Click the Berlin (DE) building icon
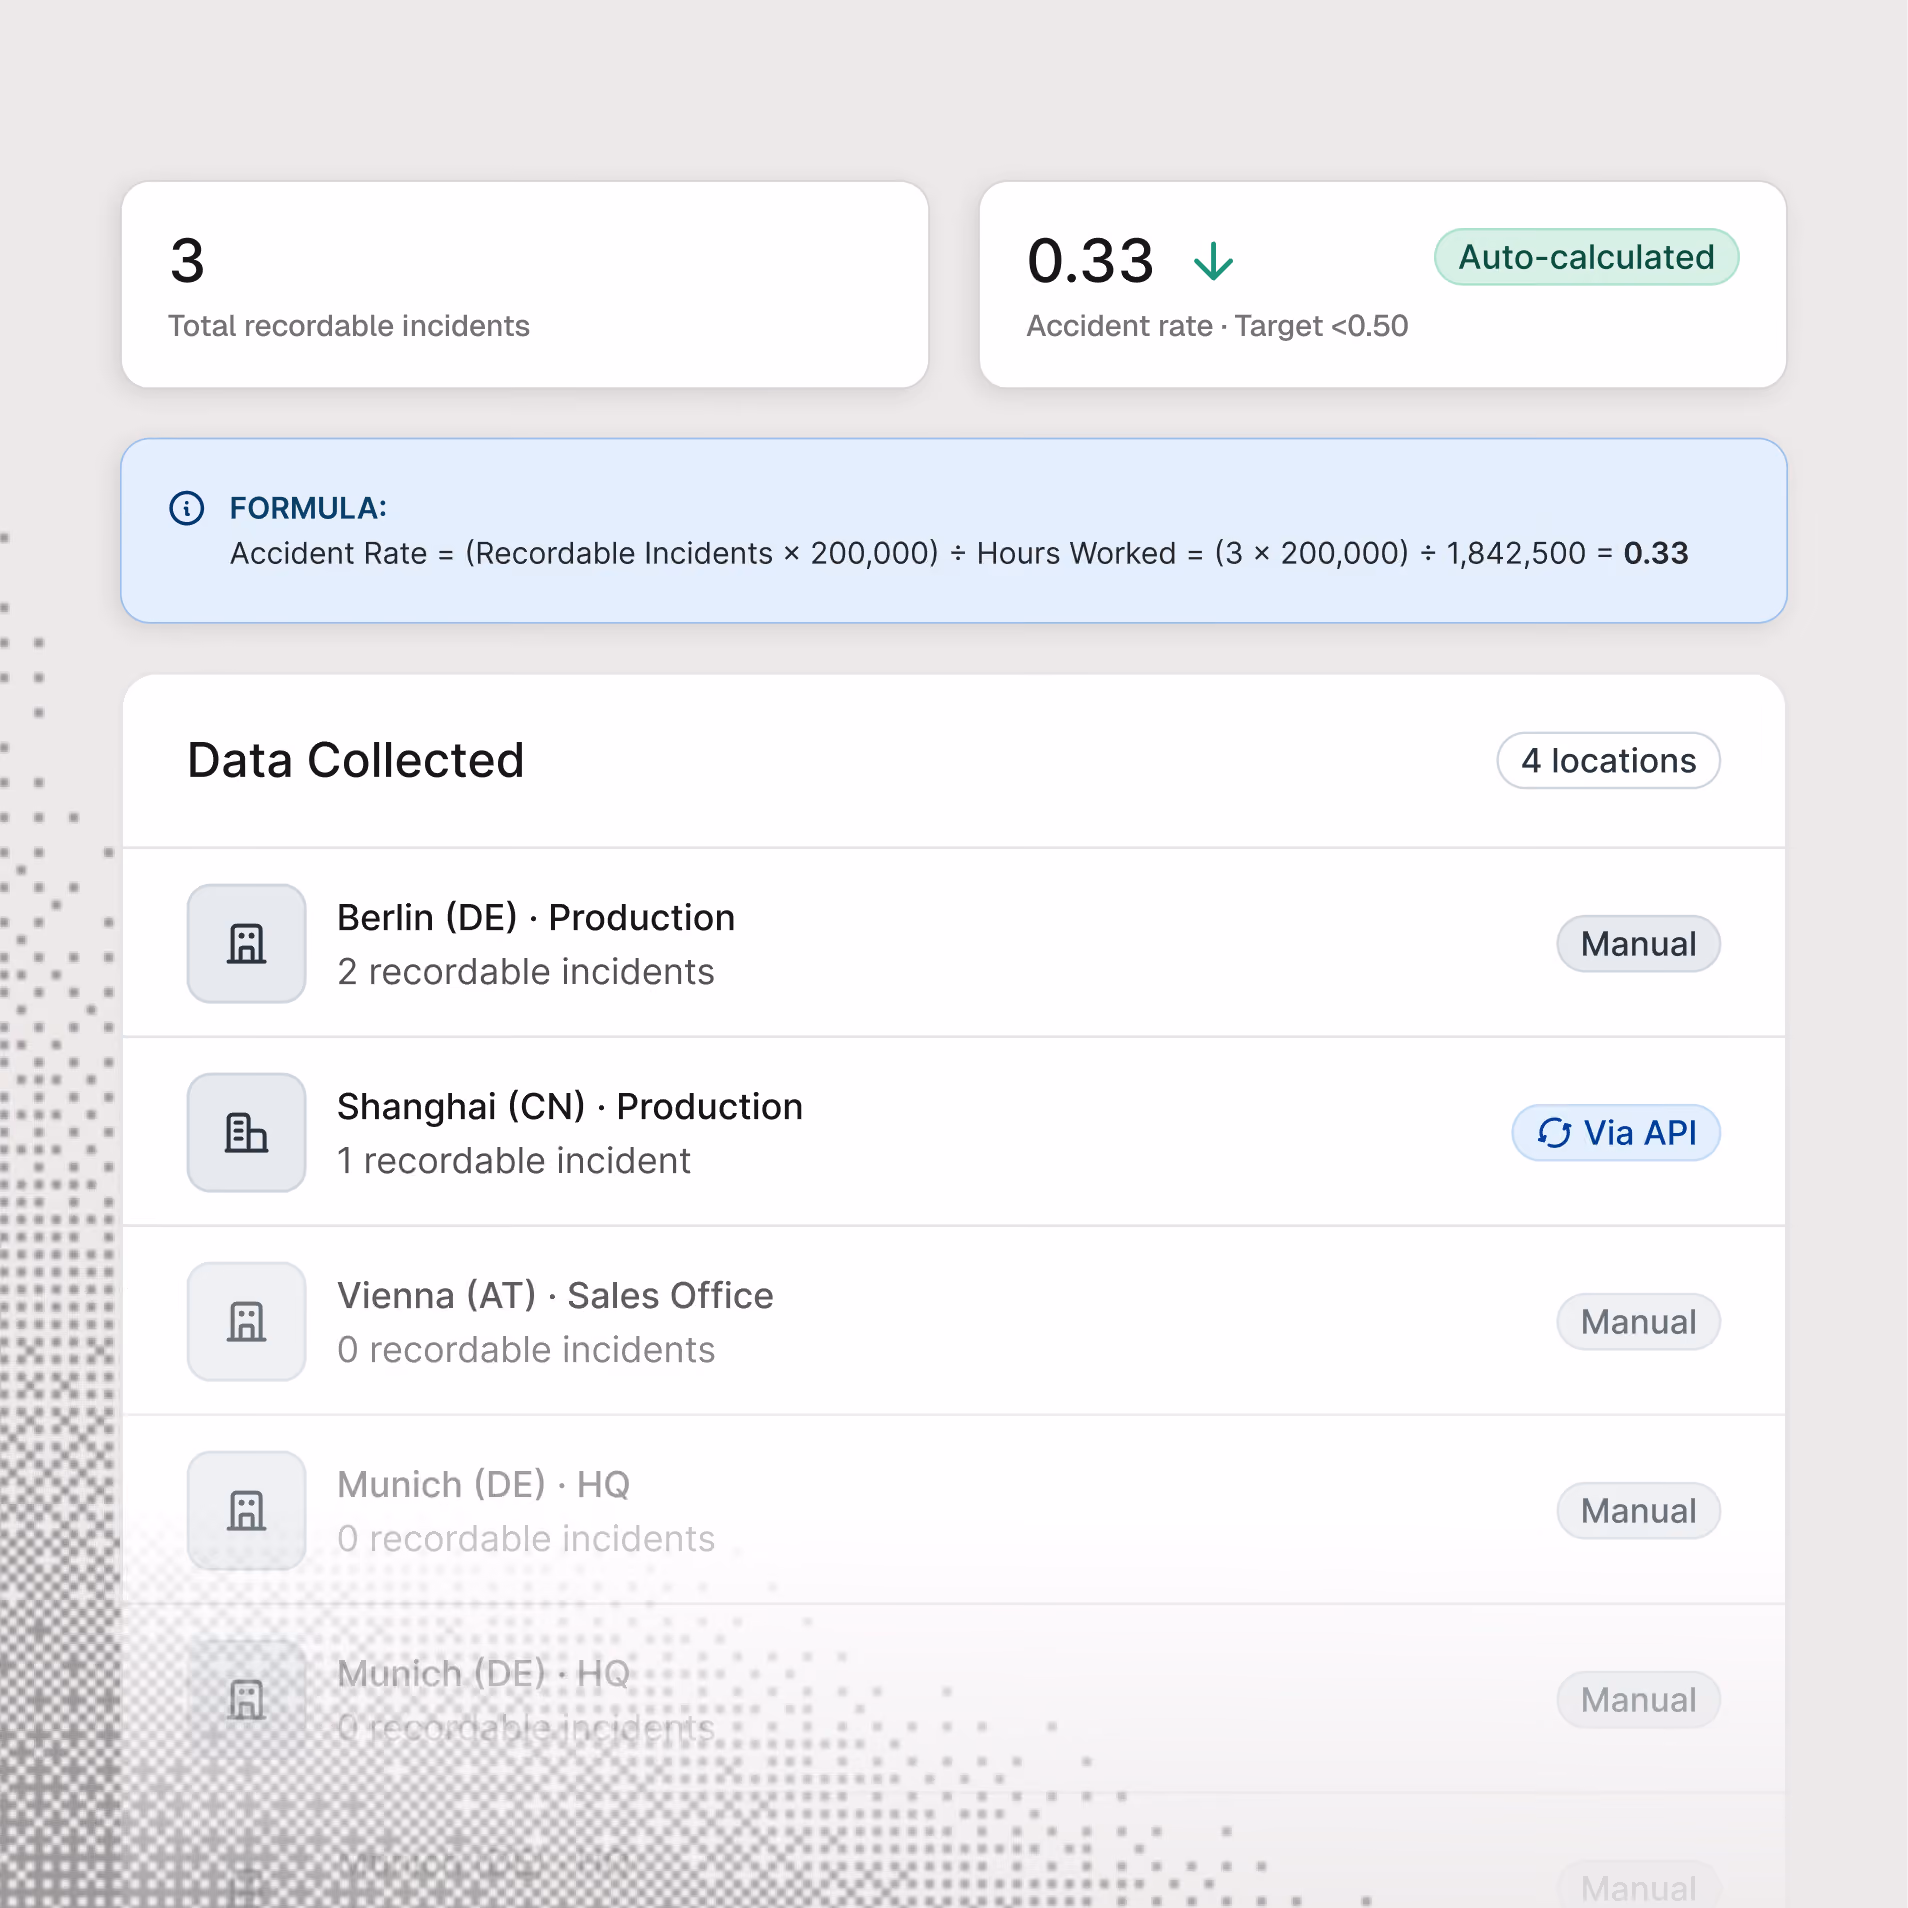The width and height of the screenshot is (1908, 1908). (247, 943)
